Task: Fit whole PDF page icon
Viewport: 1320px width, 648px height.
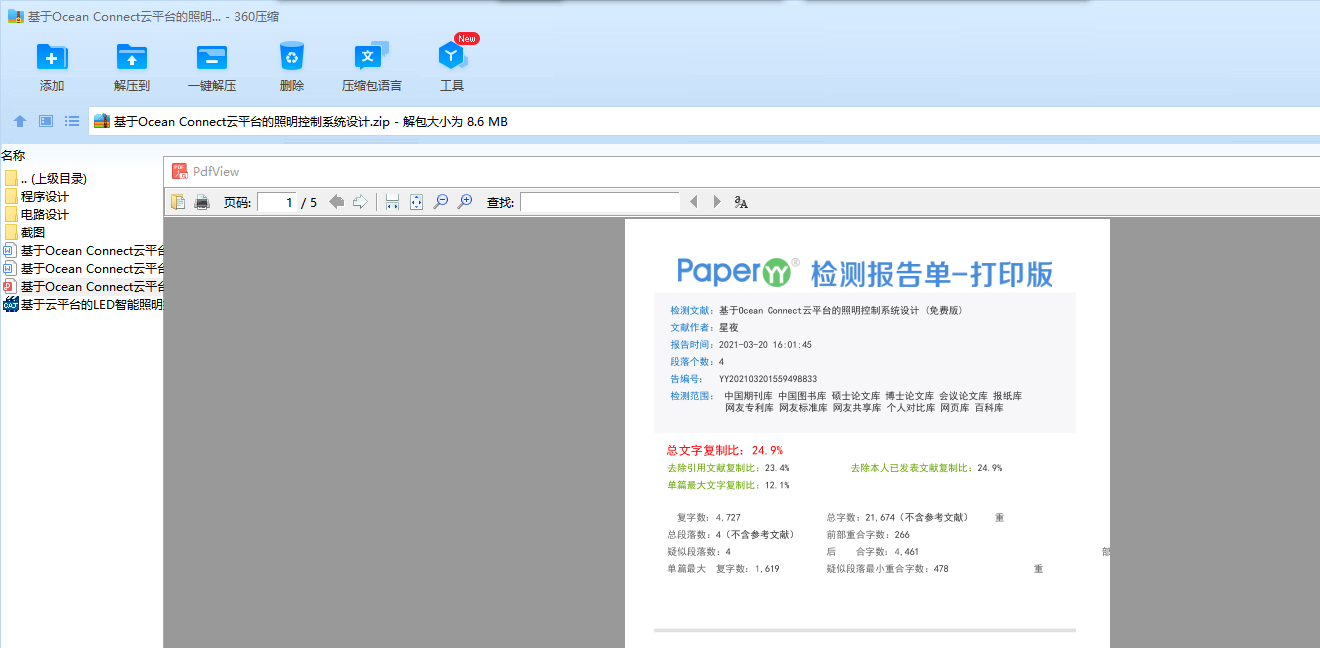Action: [x=416, y=202]
